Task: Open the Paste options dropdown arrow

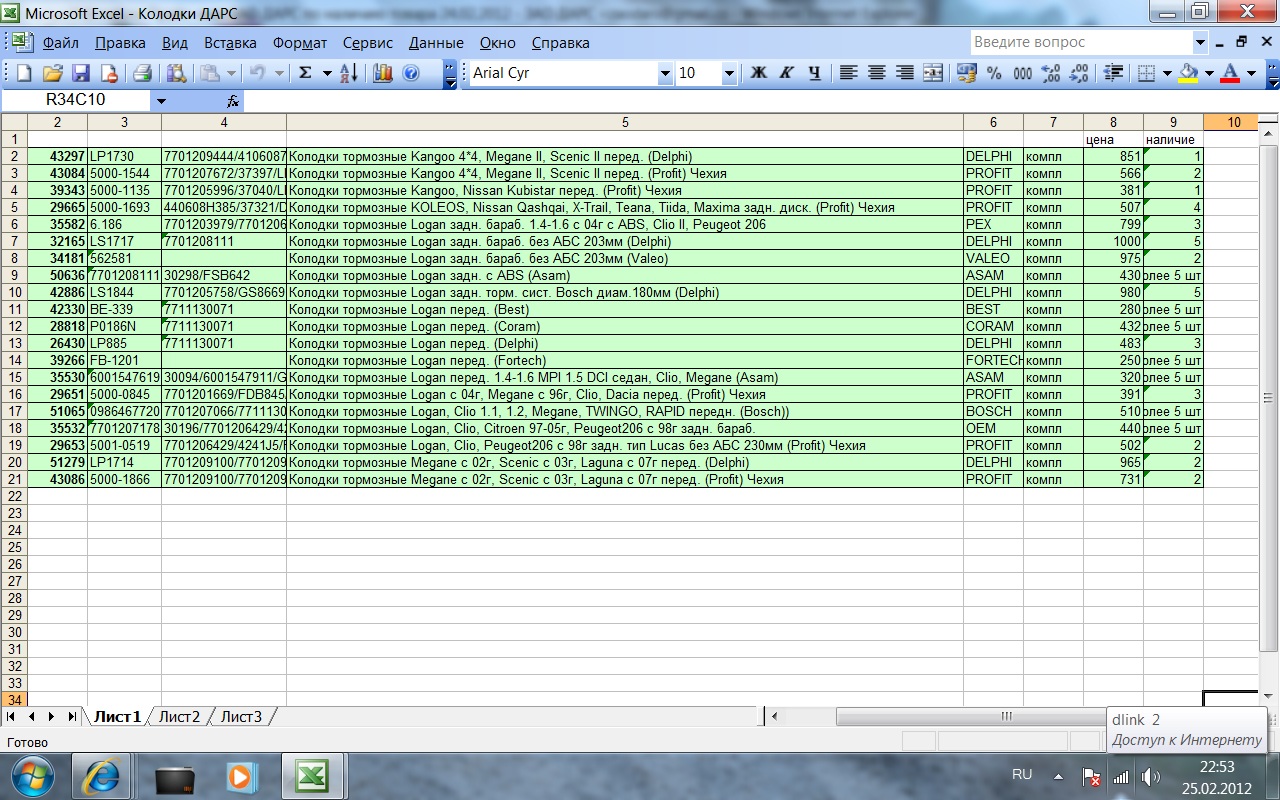Action: pos(232,73)
